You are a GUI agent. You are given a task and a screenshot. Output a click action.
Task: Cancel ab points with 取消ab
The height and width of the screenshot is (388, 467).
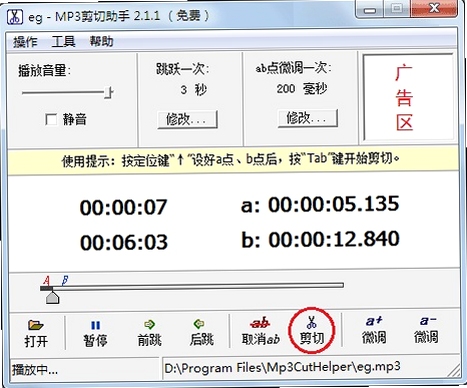[x=260, y=331]
